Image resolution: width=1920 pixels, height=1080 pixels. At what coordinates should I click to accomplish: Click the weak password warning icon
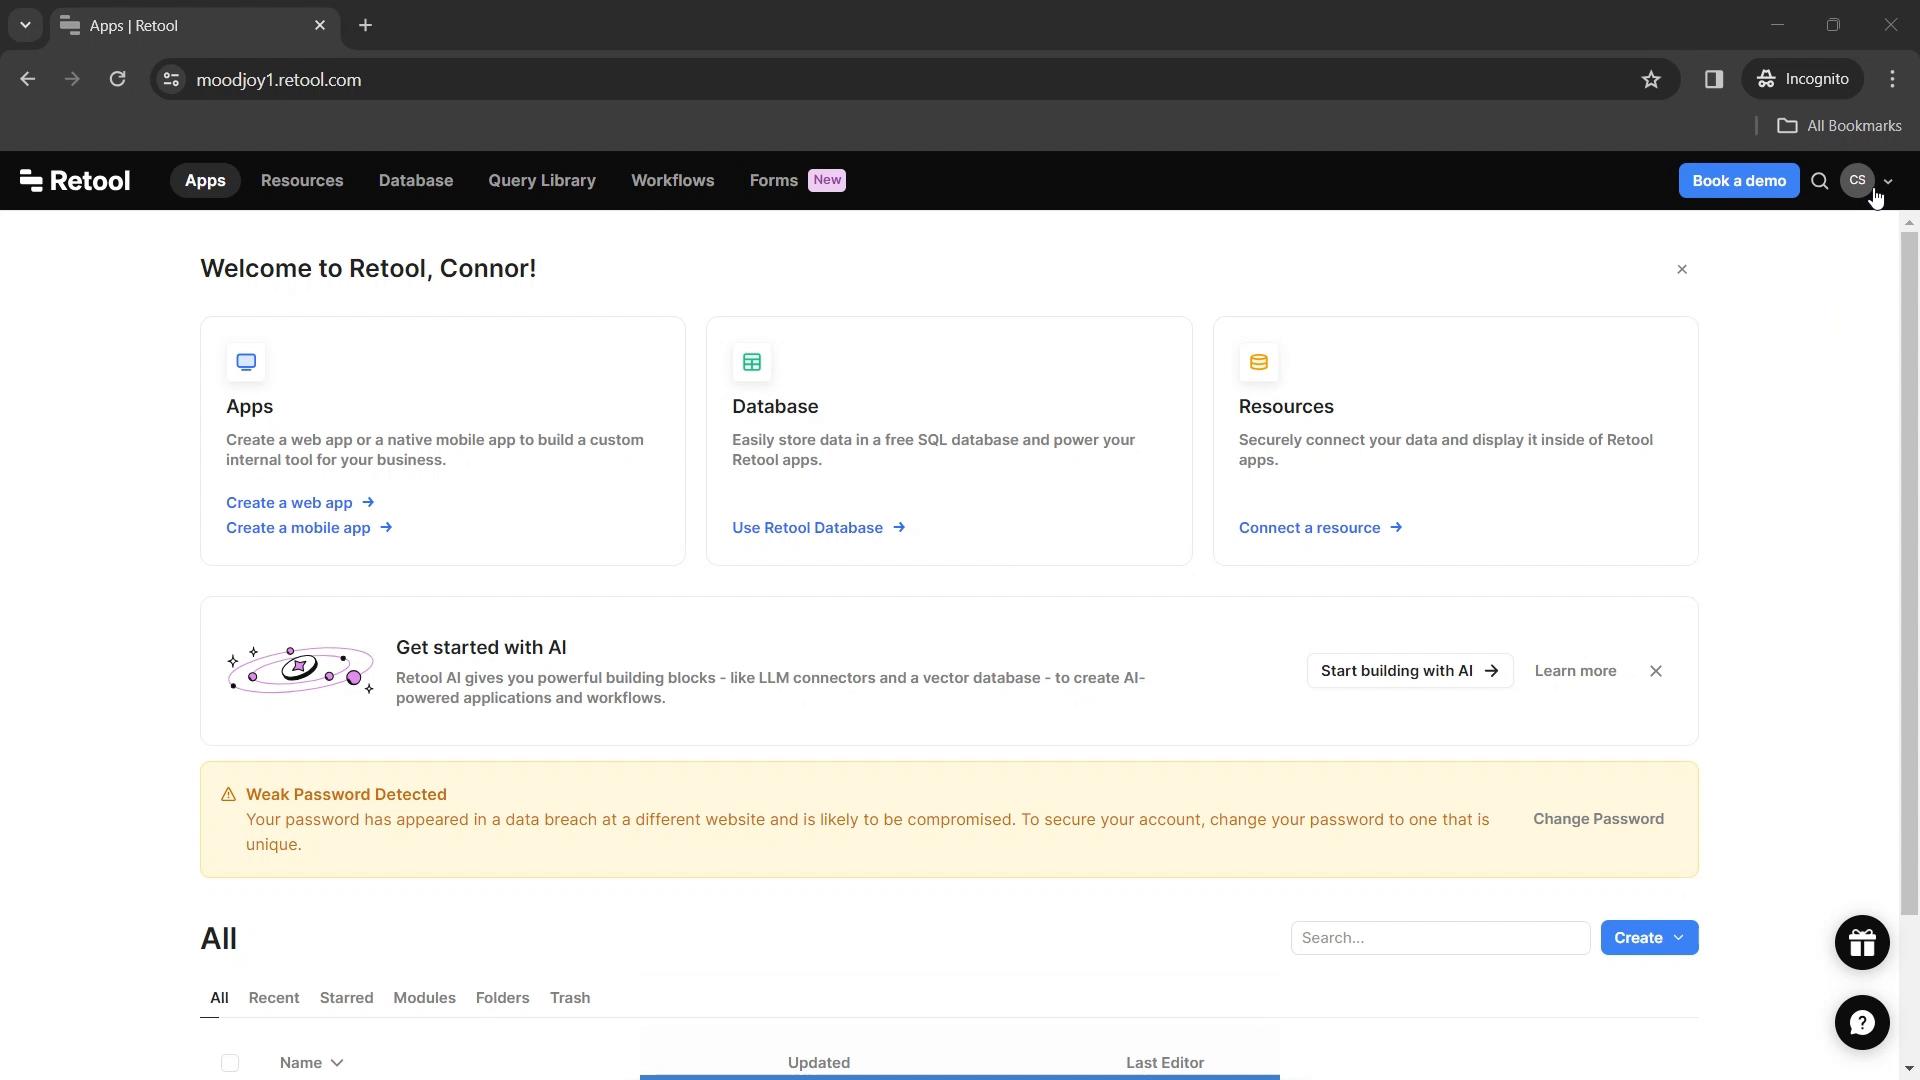pos(228,794)
